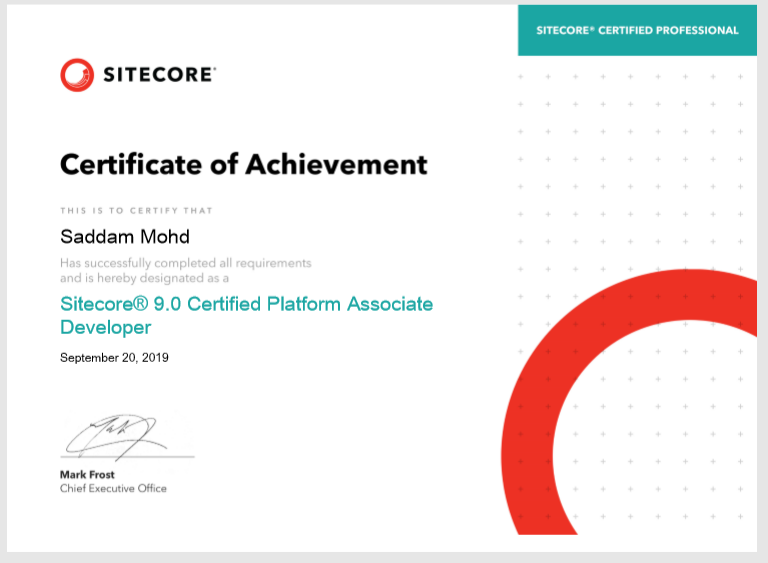The height and width of the screenshot is (563, 768).
Task: Select the date September 20, 2019
Action: (114, 358)
